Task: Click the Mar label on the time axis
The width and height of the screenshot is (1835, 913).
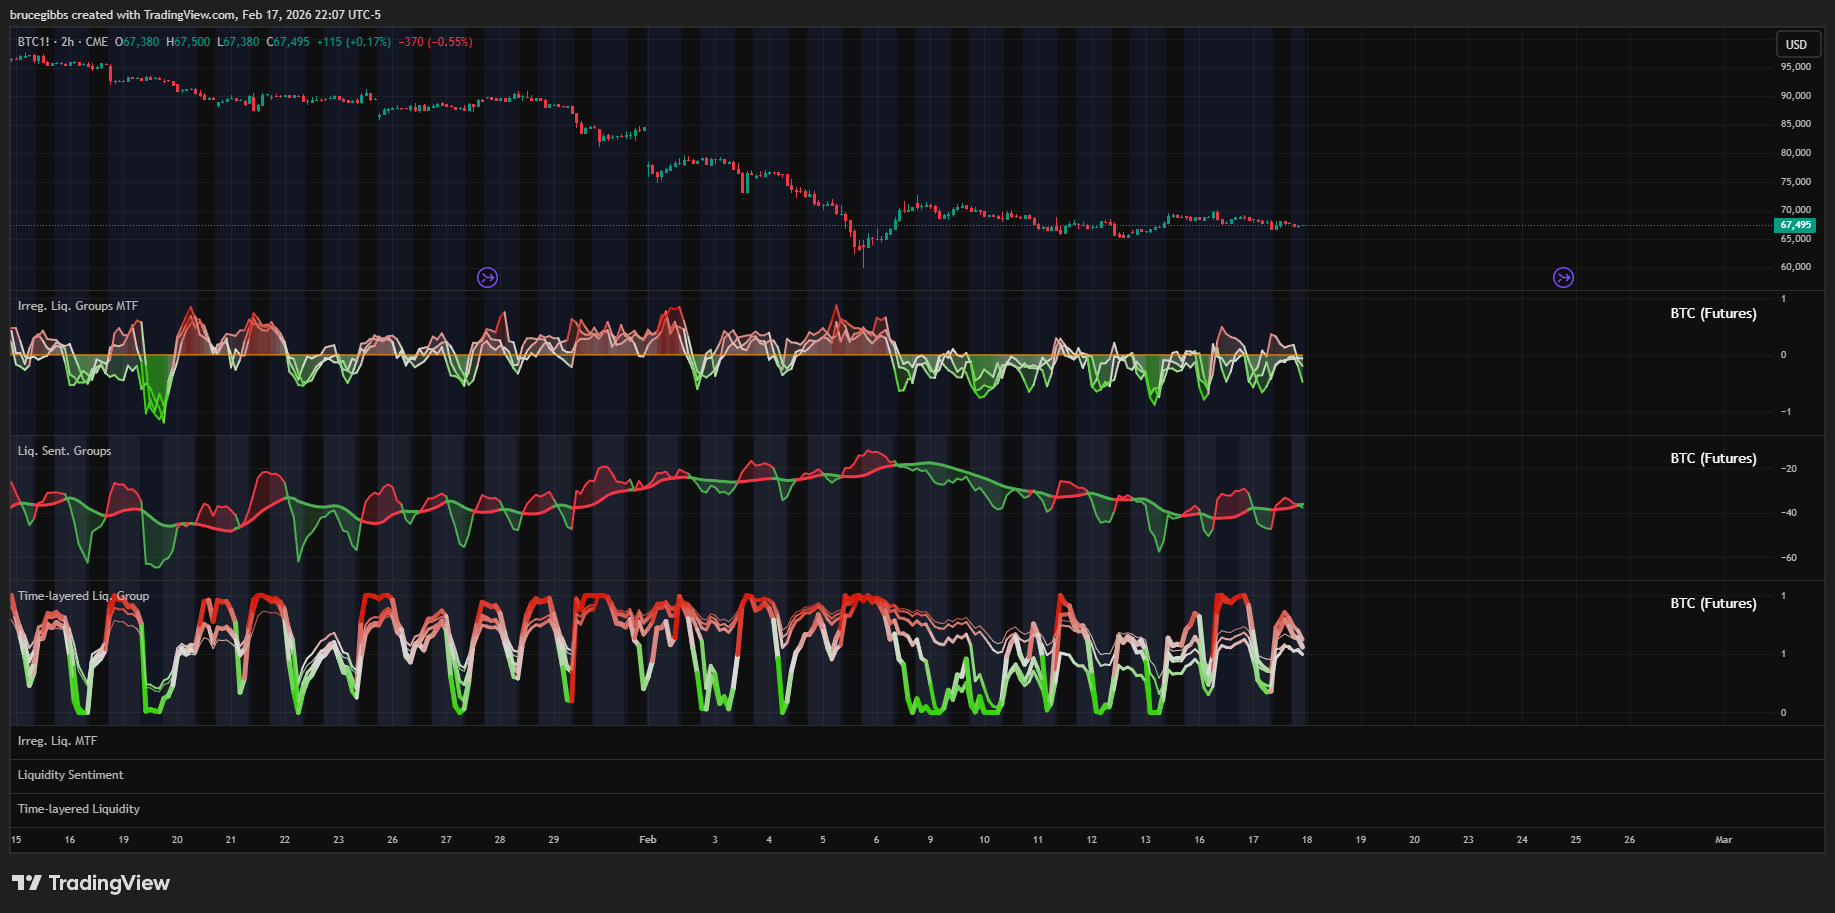Action: point(1723,840)
